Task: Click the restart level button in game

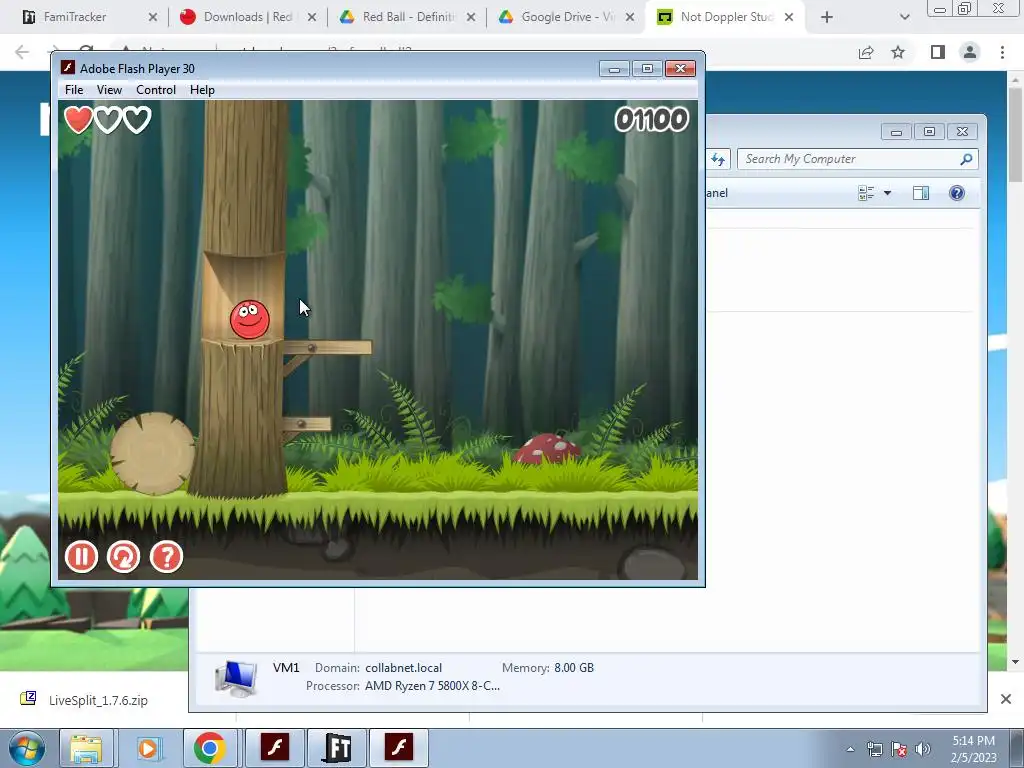Action: pyautogui.click(x=123, y=557)
